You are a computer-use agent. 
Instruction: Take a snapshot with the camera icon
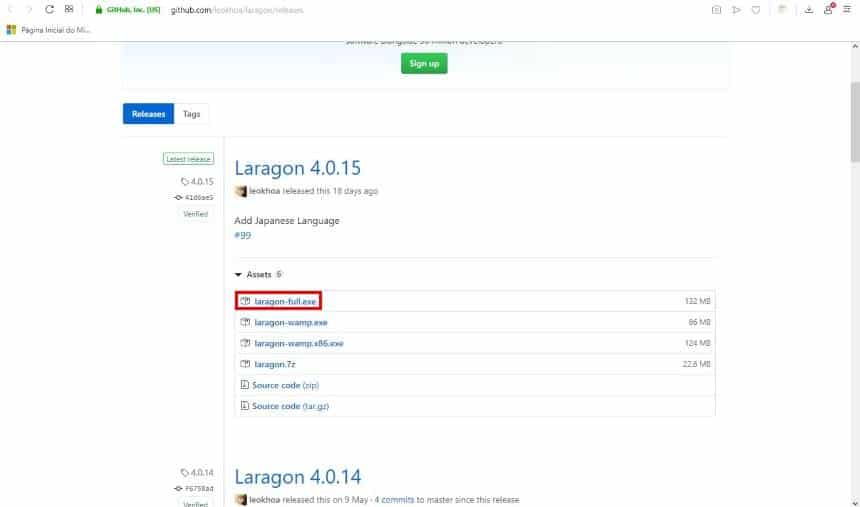716,10
